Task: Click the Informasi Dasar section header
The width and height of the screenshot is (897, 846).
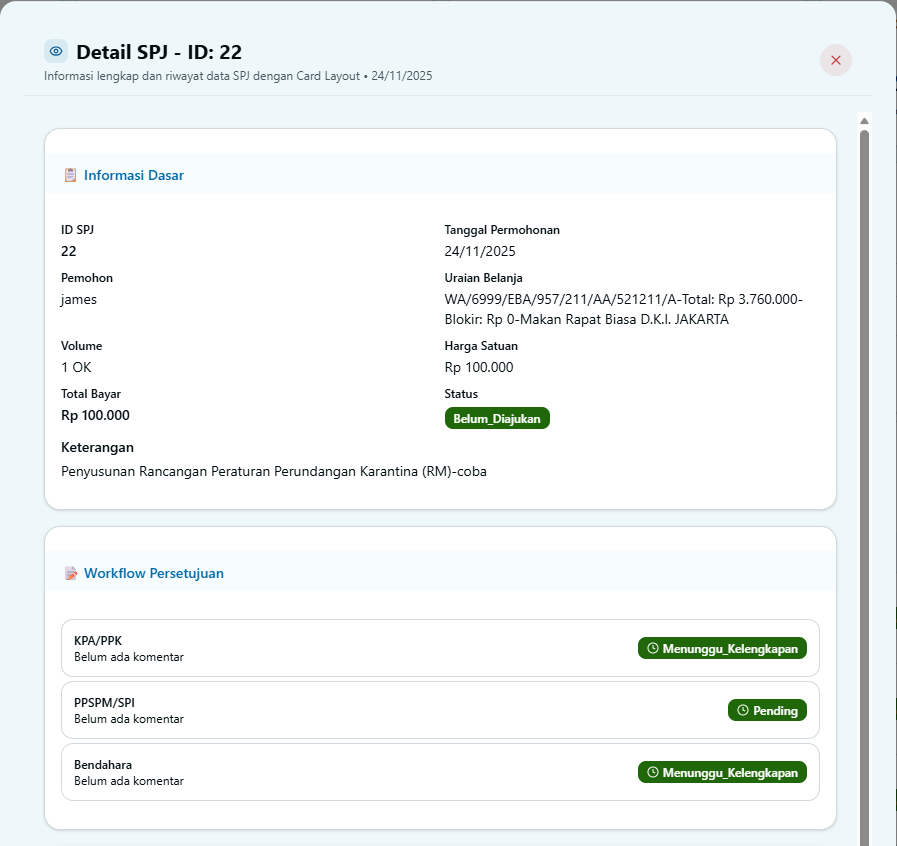Action: pos(133,175)
